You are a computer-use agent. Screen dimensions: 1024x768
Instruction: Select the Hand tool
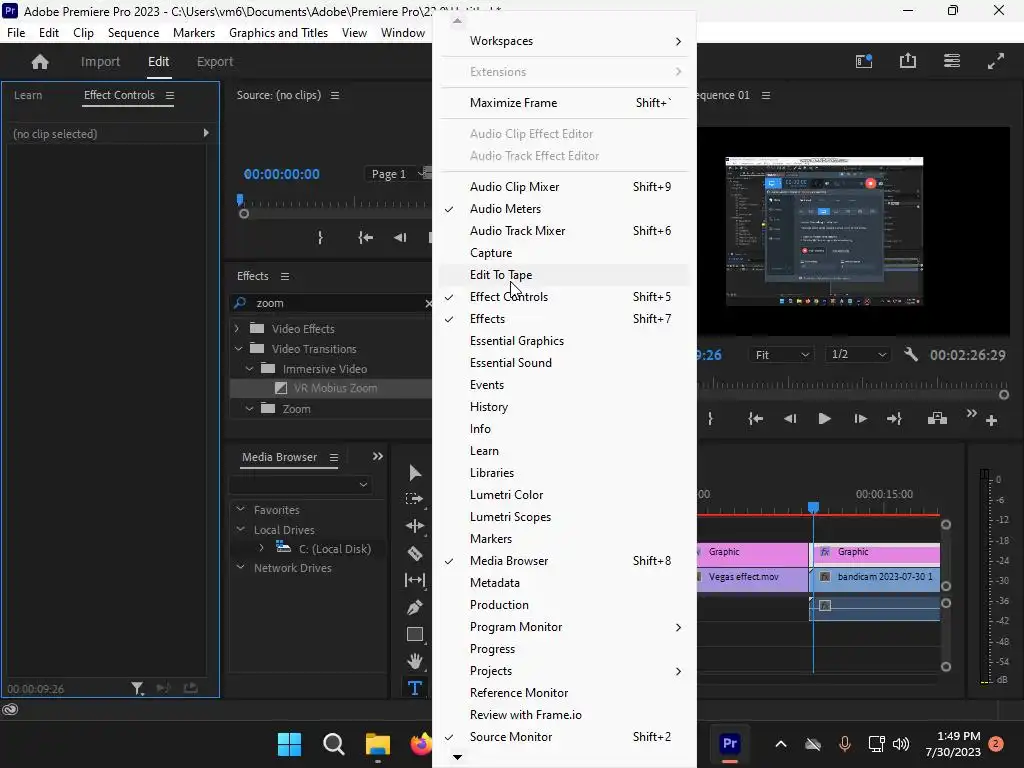point(415,661)
